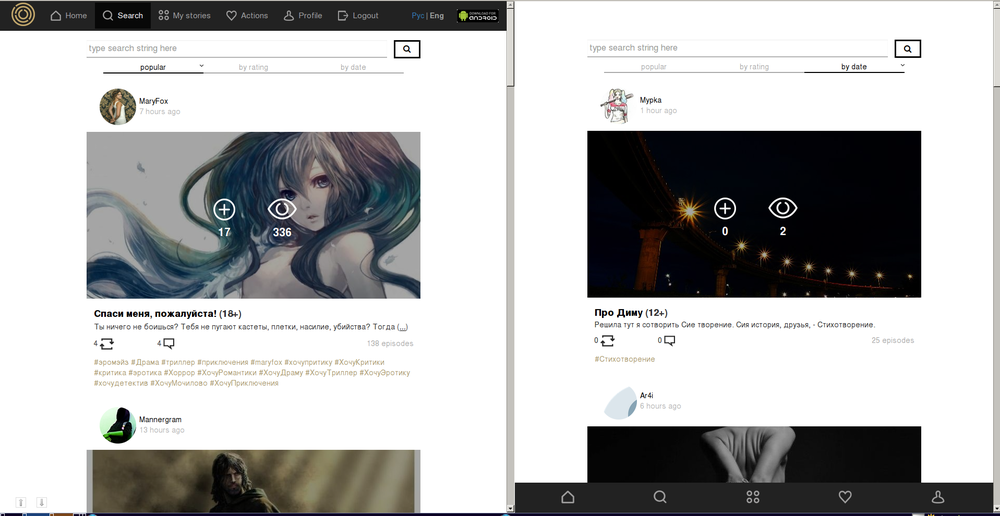
Task: Click plus icon above 17 on MaryFox story
Action: click(x=224, y=209)
